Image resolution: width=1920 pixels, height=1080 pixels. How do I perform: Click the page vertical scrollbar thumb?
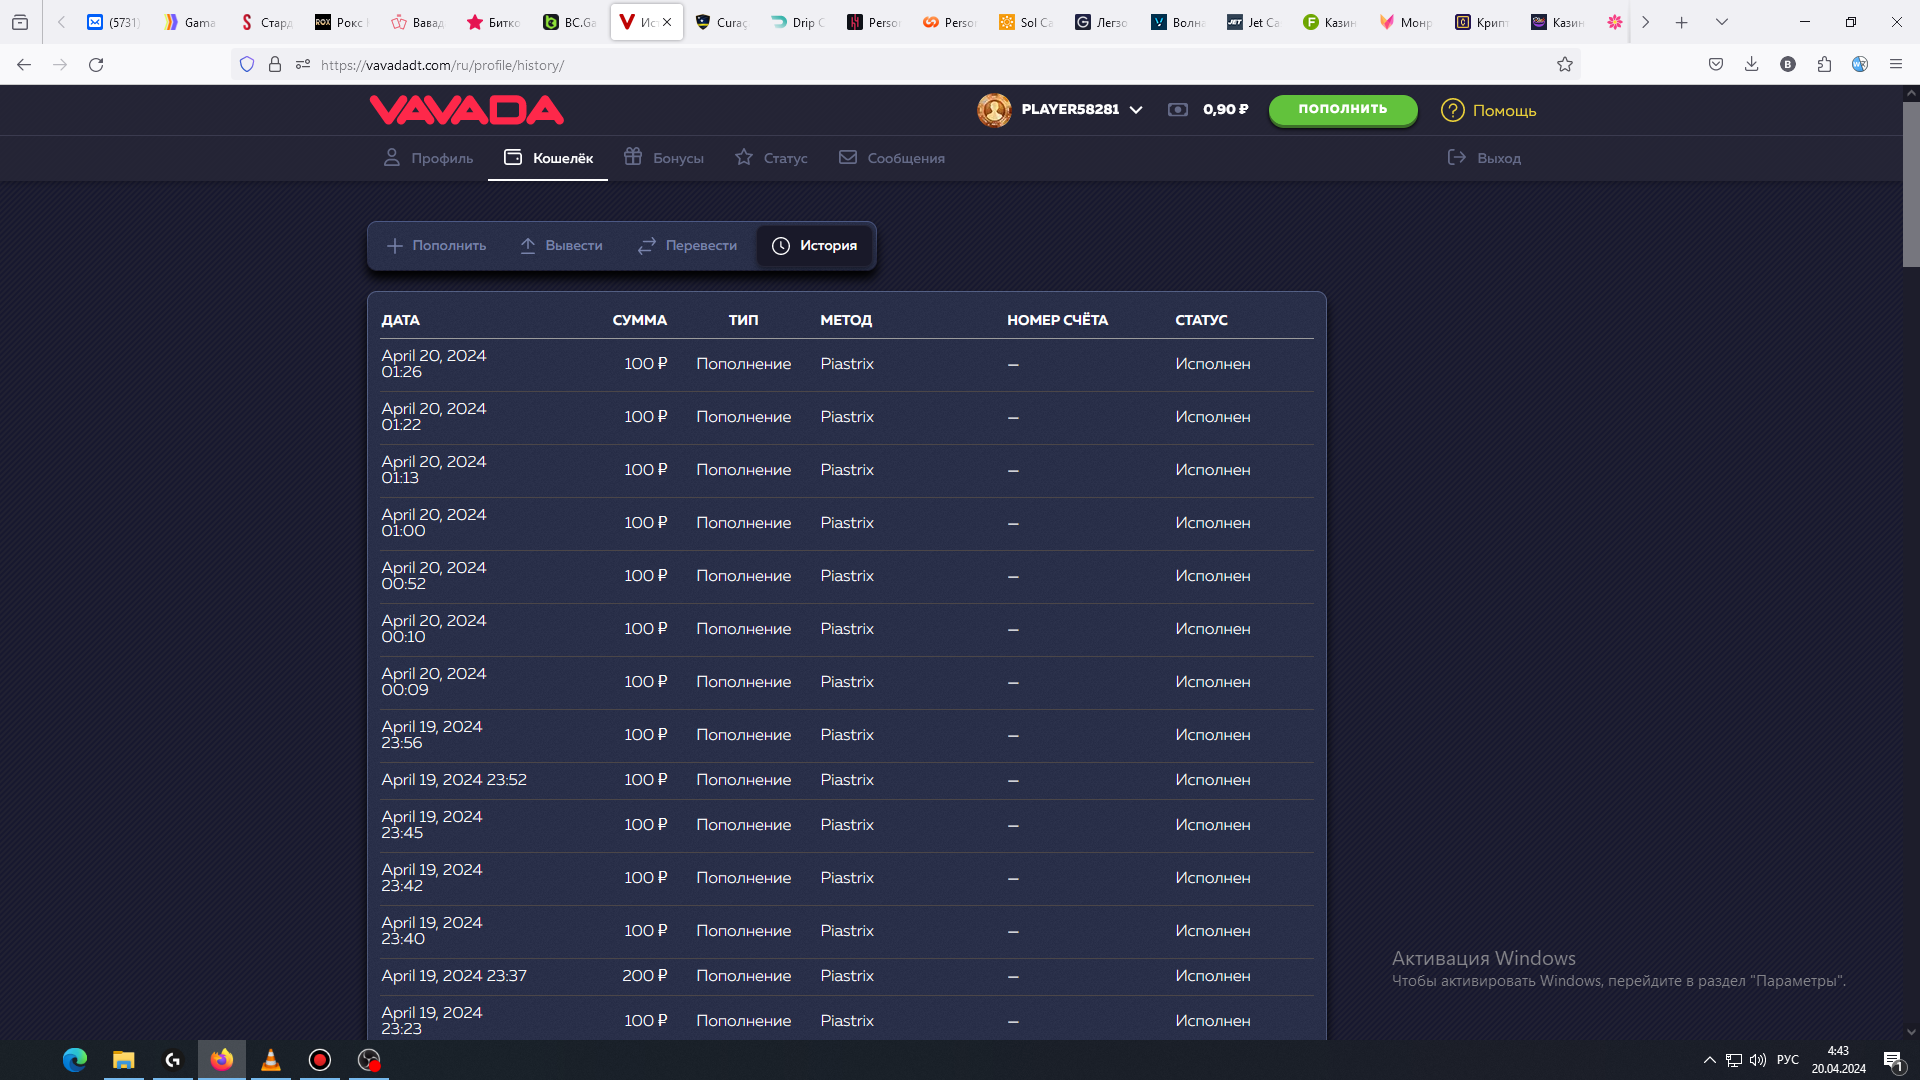[x=1910, y=185]
